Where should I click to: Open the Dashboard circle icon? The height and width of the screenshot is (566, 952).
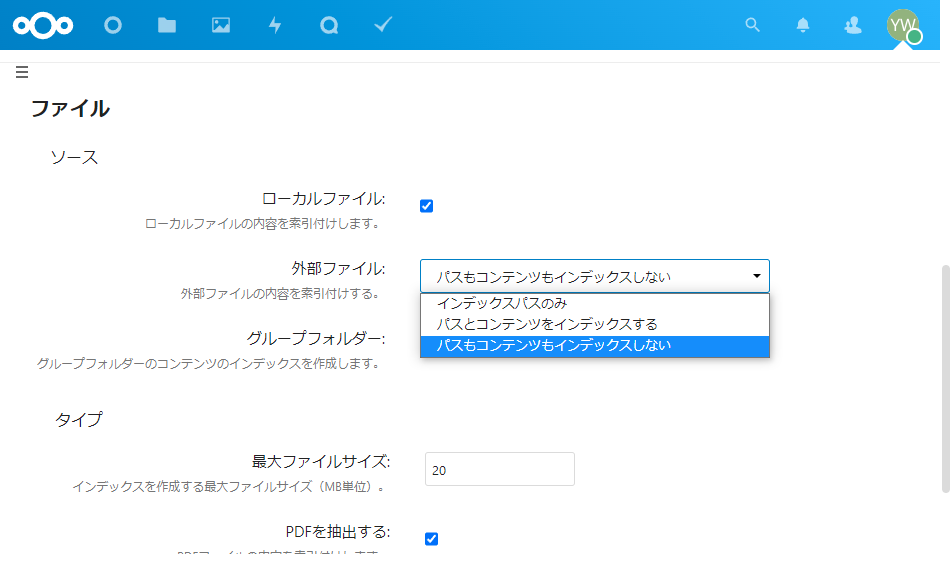tap(113, 25)
